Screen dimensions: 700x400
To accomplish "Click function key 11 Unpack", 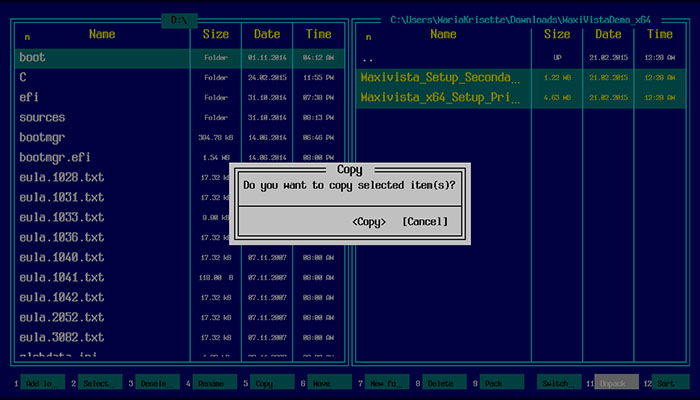I will pos(616,383).
